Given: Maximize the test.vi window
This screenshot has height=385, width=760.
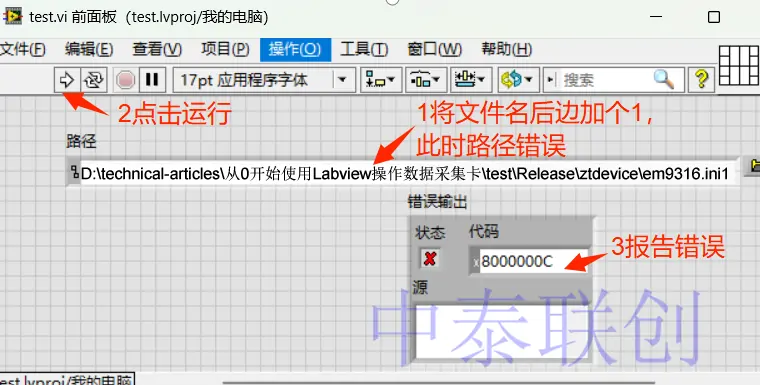Looking at the screenshot, I should 713,17.
